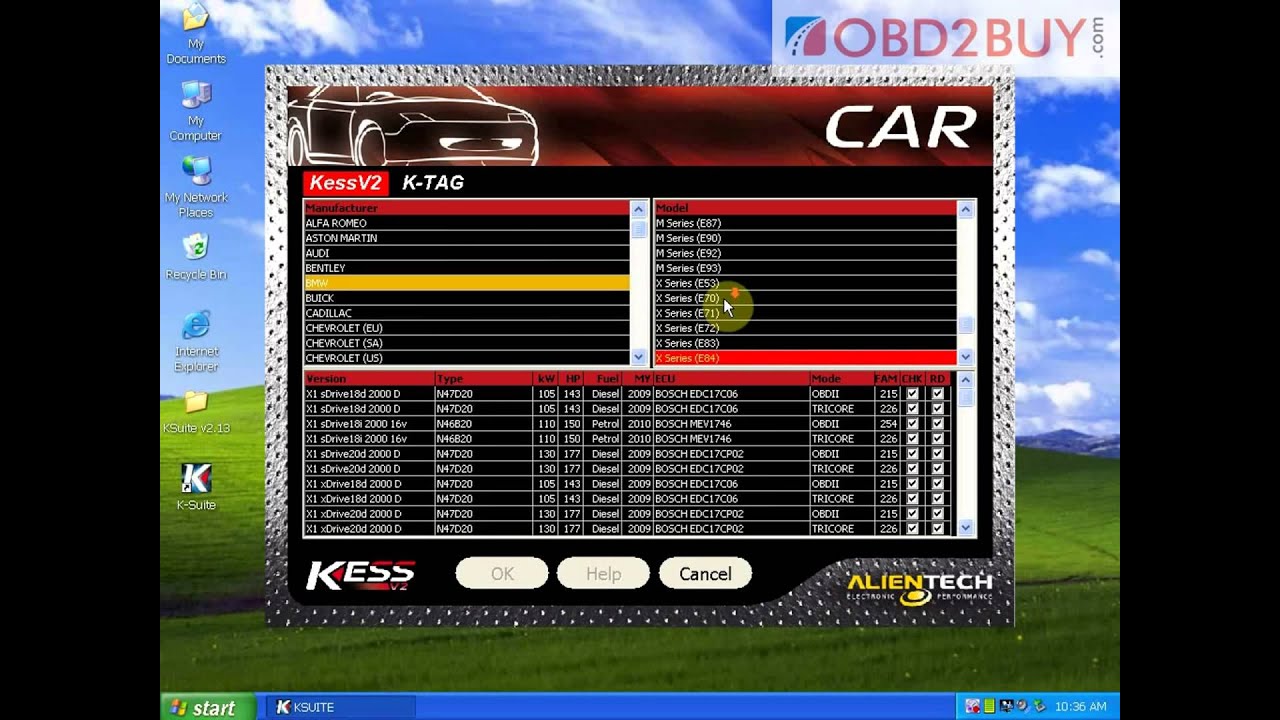Launch the K-Suite desktop shortcut
This screenshot has width=1280, height=720.
point(196,487)
